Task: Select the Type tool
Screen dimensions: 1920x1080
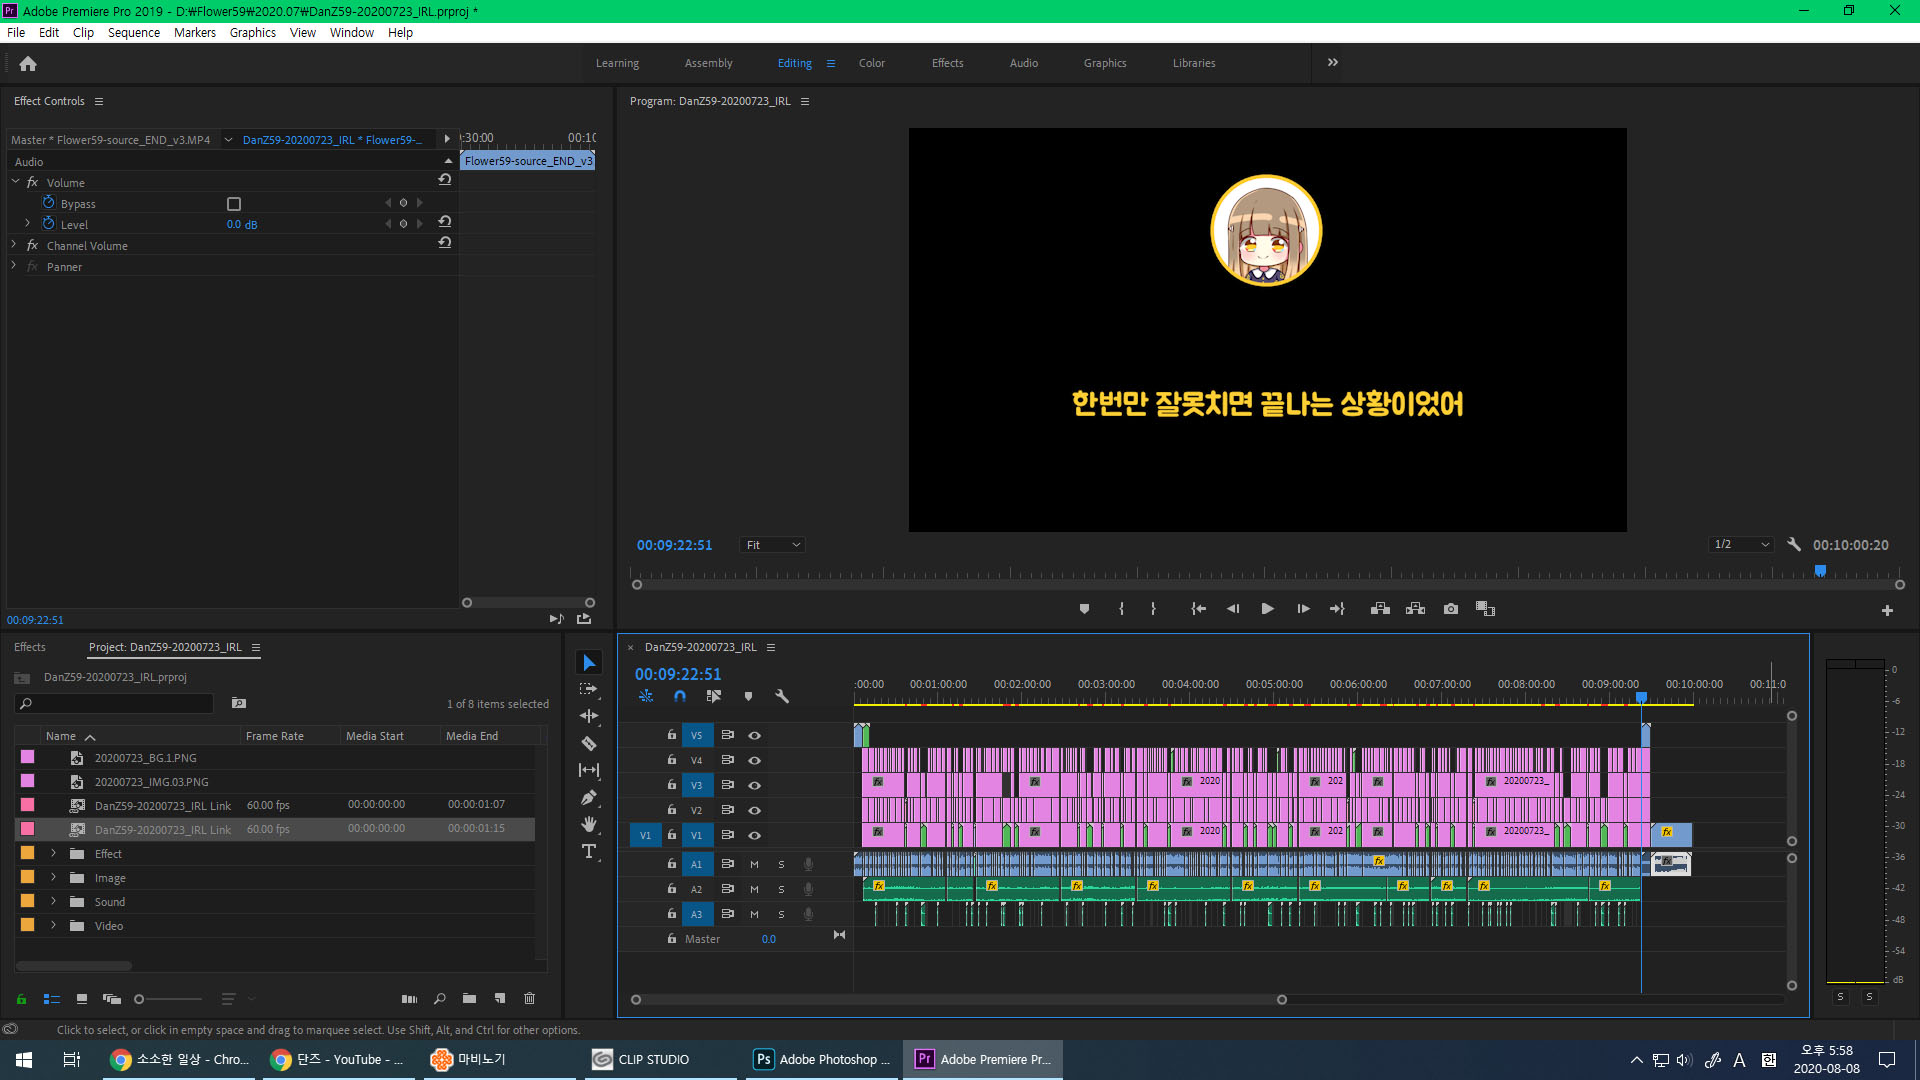Action: pos(589,851)
